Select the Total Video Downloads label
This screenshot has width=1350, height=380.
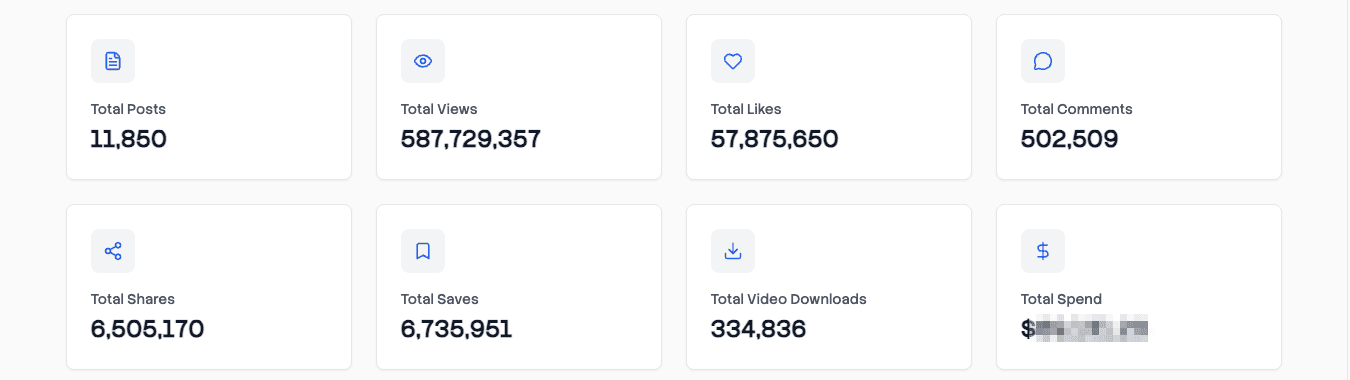coord(789,299)
